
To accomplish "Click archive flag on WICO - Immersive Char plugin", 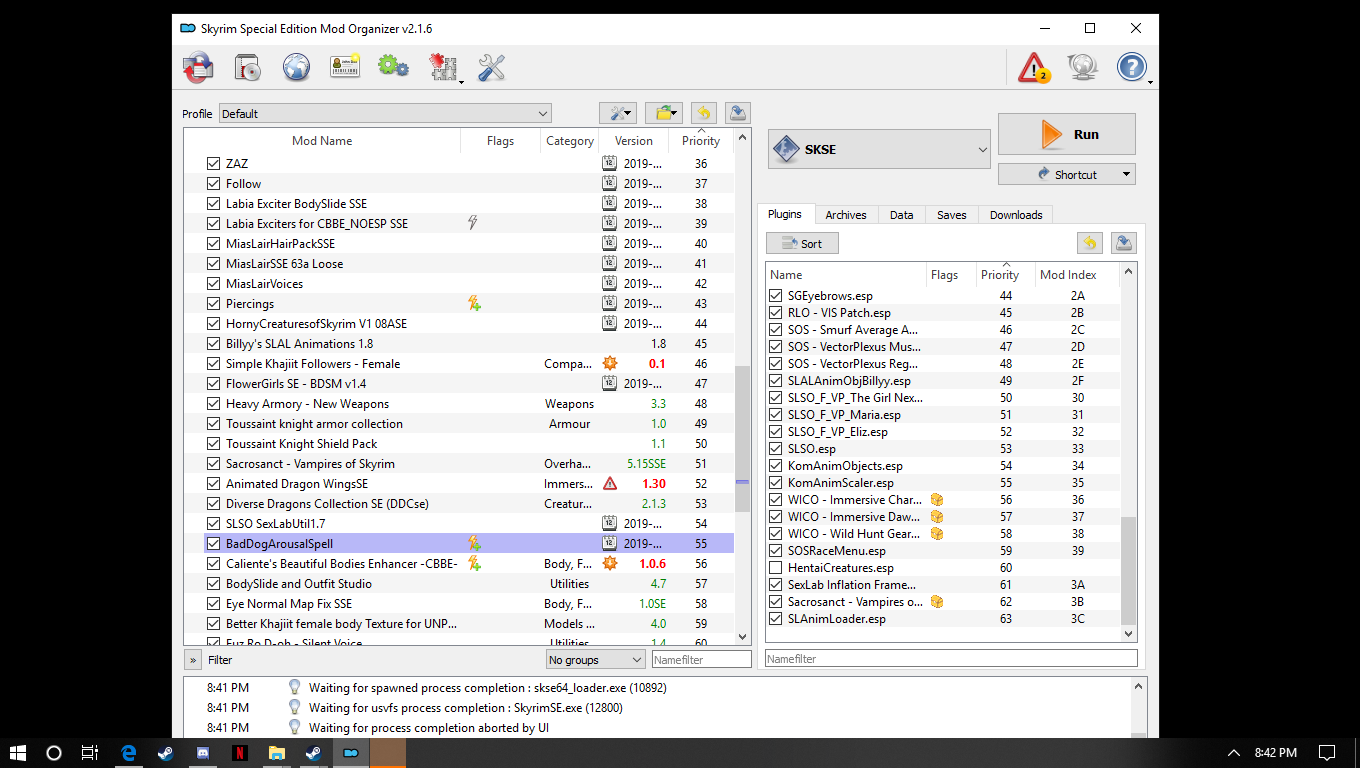I will pyautogui.click(x=937, y=500).
